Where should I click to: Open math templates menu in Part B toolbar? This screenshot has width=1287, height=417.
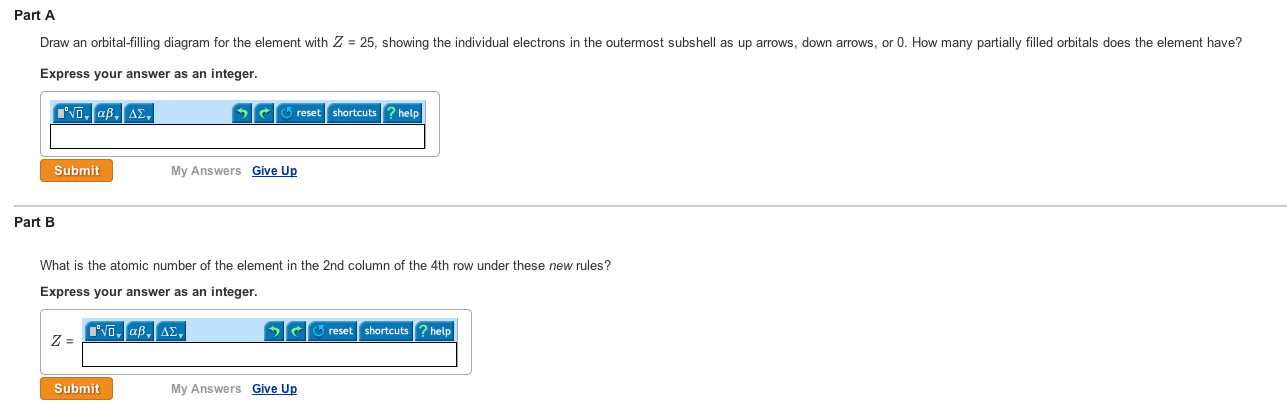[x=105, y=331]
